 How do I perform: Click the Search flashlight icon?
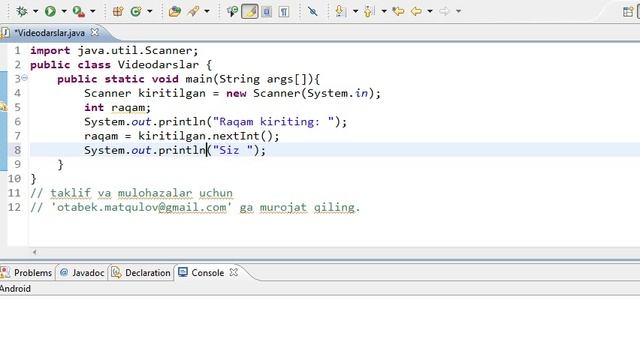[193, 11]
